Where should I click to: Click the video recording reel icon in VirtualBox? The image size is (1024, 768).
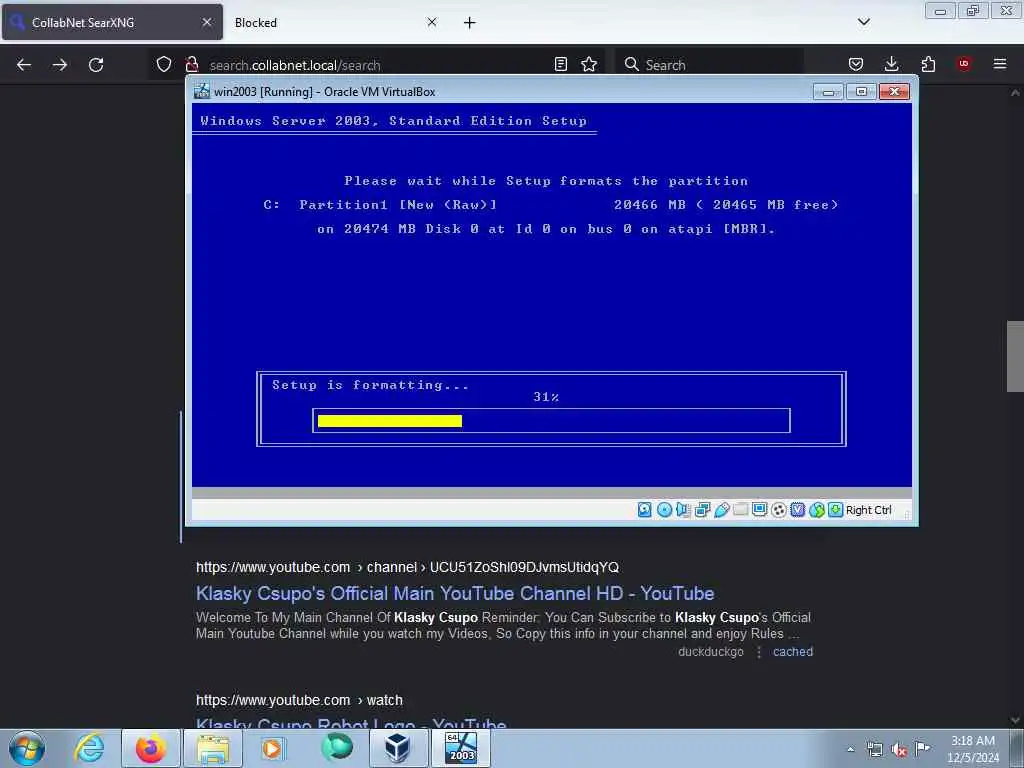click(778, 510)
